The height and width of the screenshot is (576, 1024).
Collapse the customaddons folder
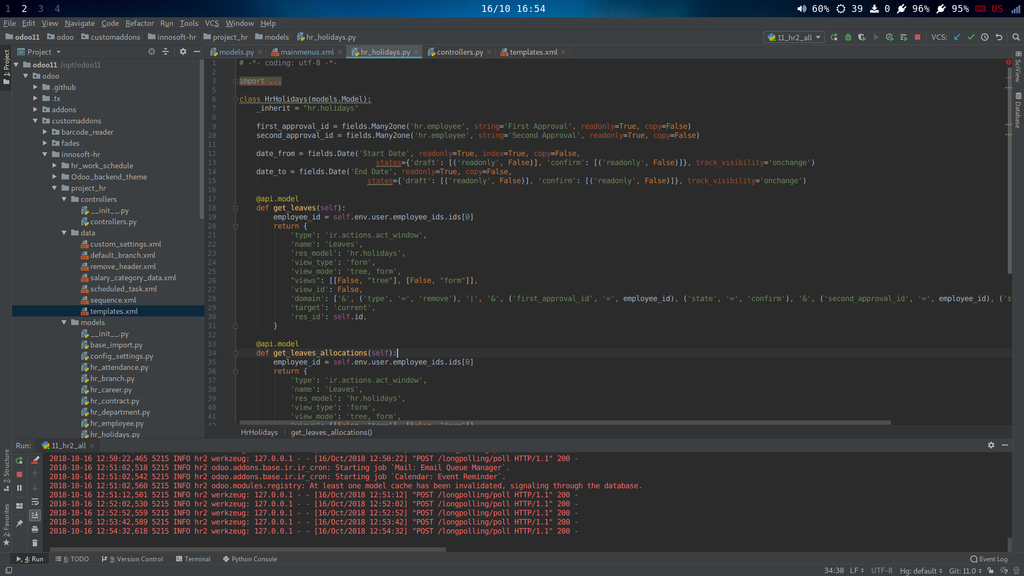pos(35,121)
